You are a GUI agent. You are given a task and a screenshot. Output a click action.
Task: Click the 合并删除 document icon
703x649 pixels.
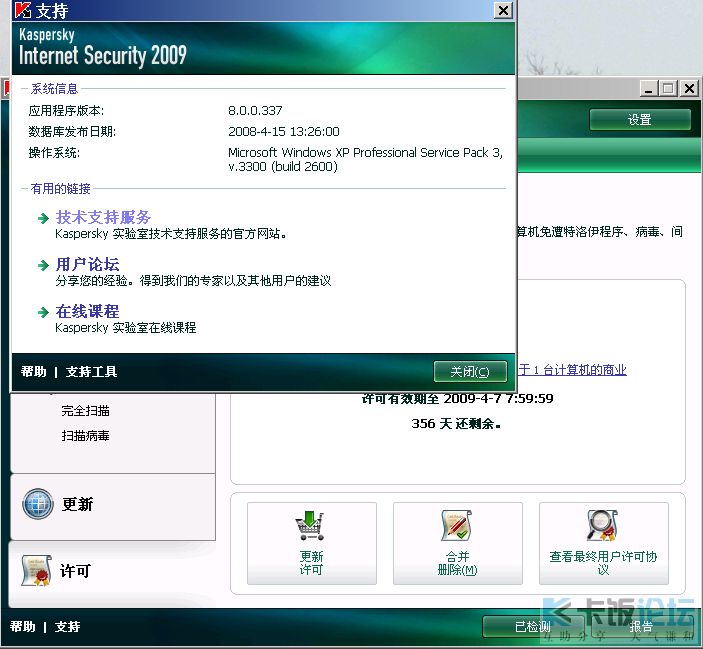coord(457,525)
